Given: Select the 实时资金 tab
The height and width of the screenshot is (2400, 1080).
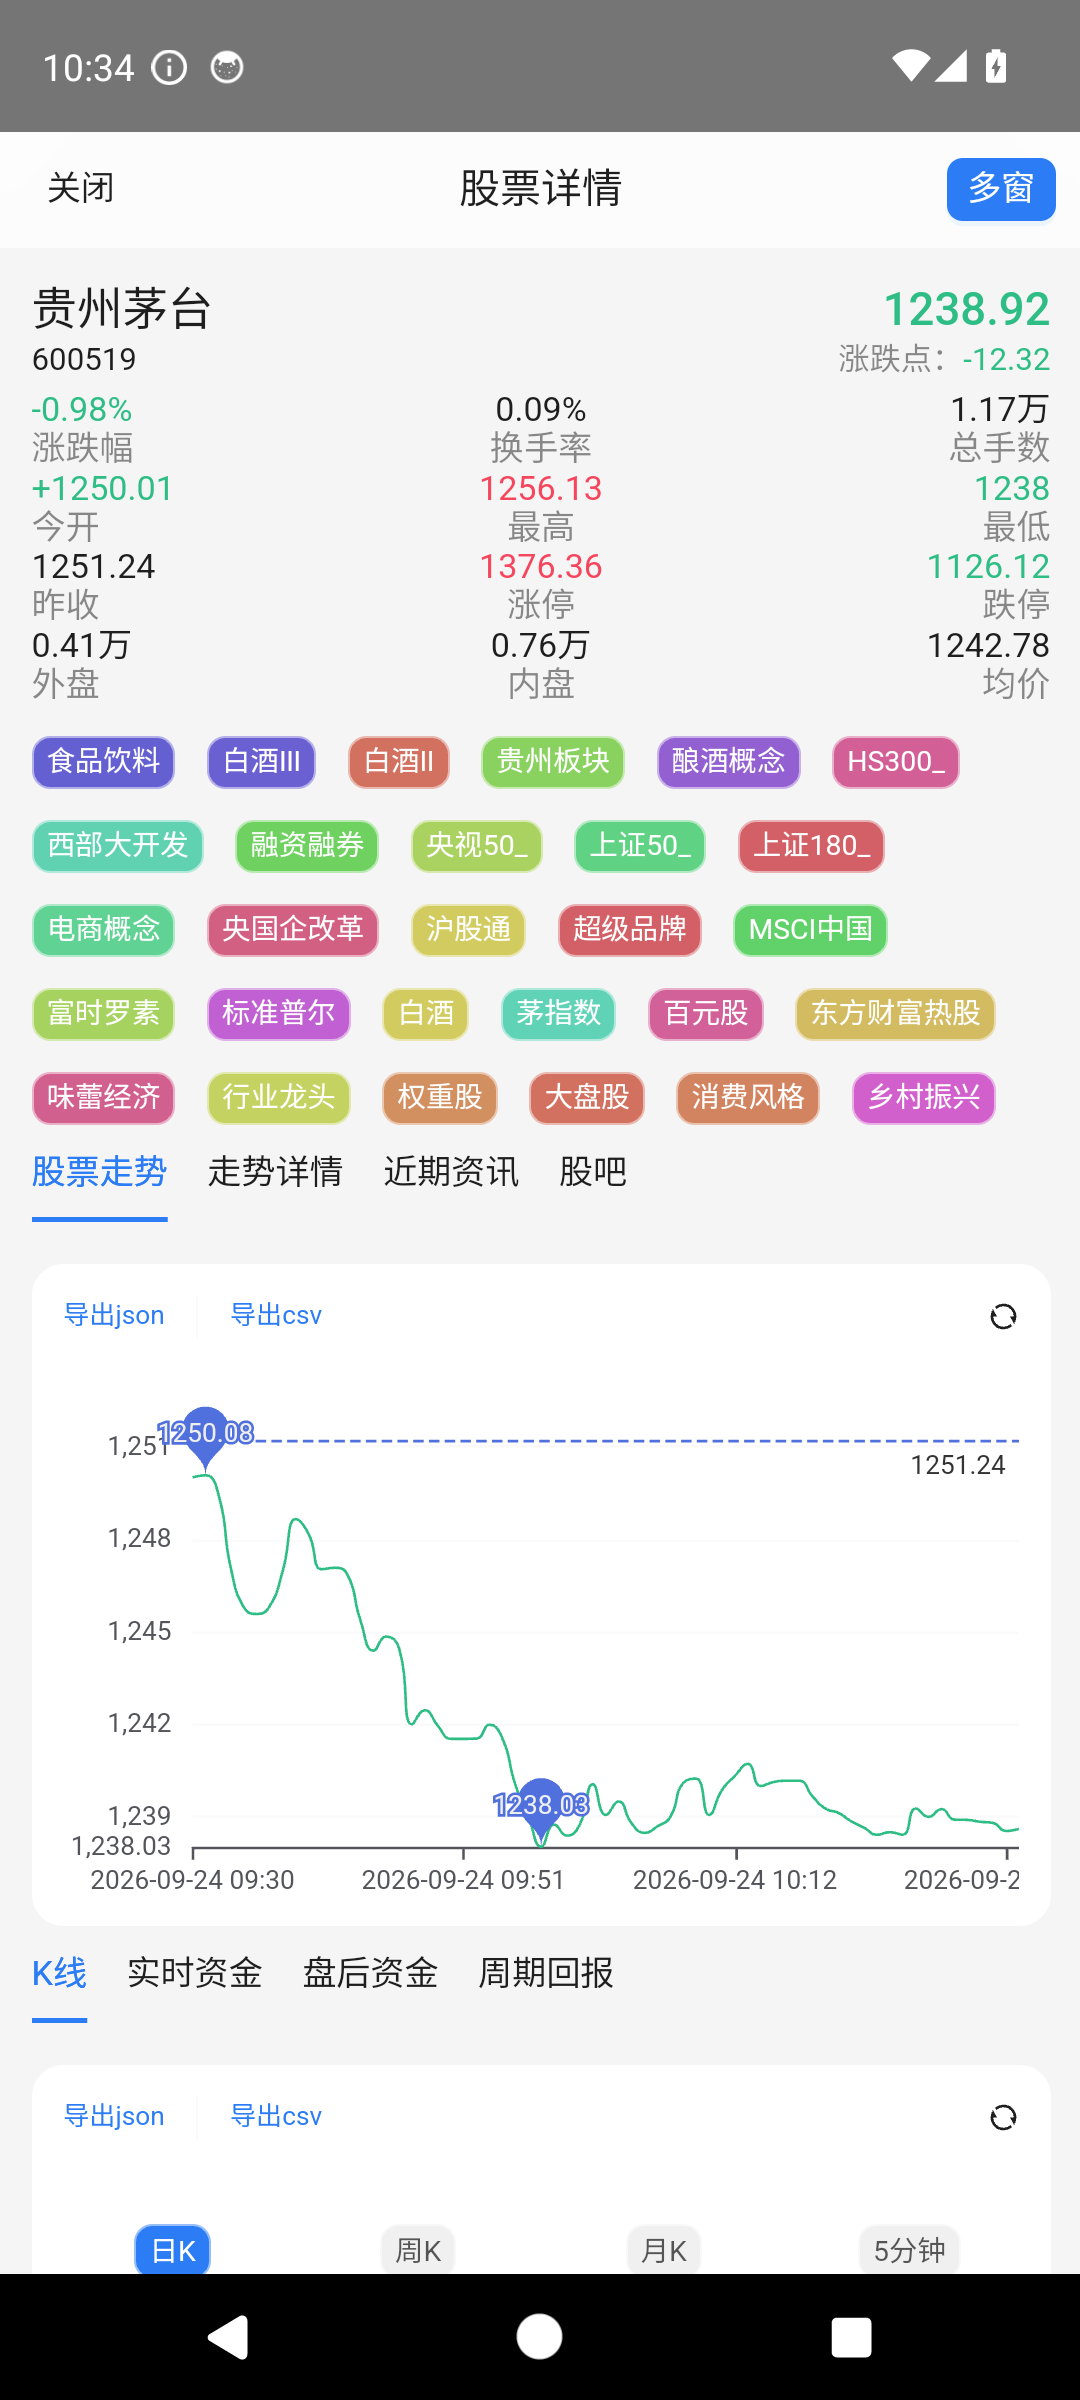Looking at the screenshot, I should pos(194,1973).
